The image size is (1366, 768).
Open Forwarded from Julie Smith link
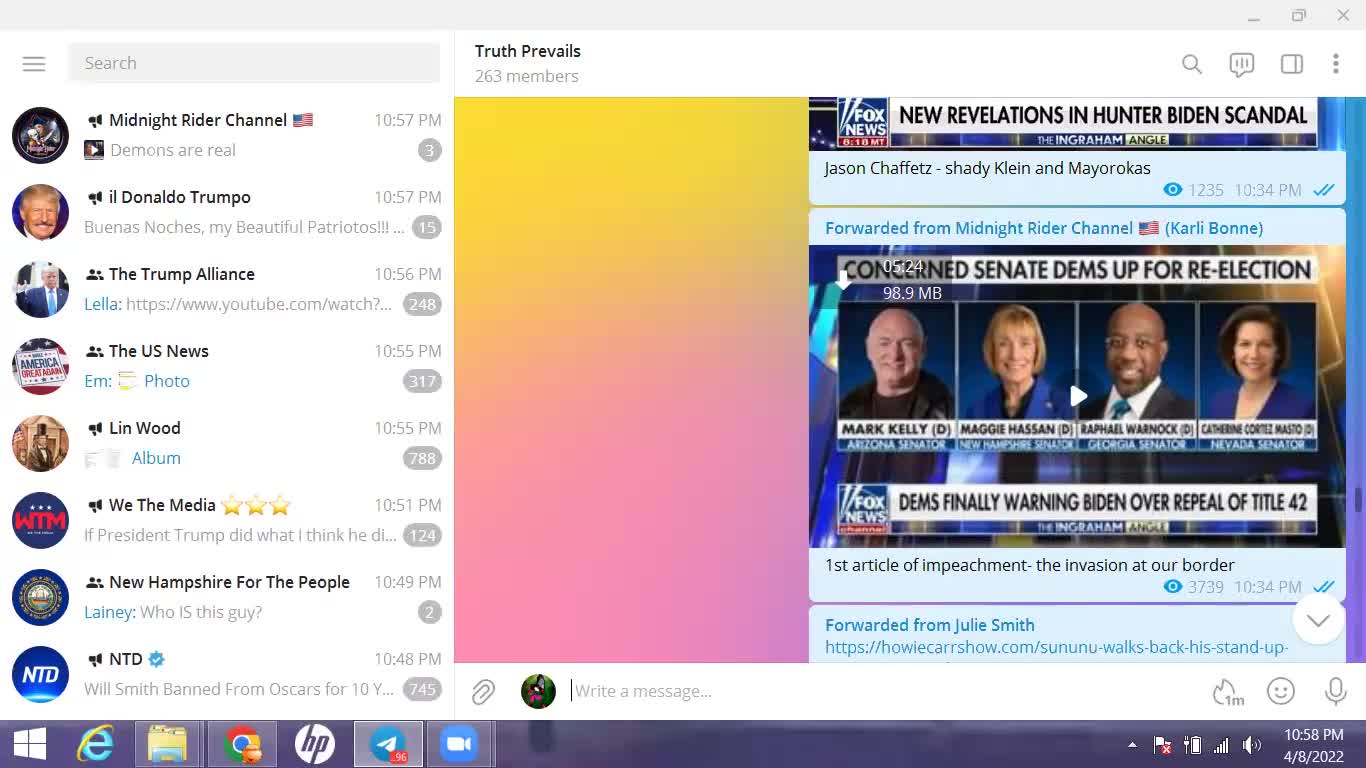point(930,625)
